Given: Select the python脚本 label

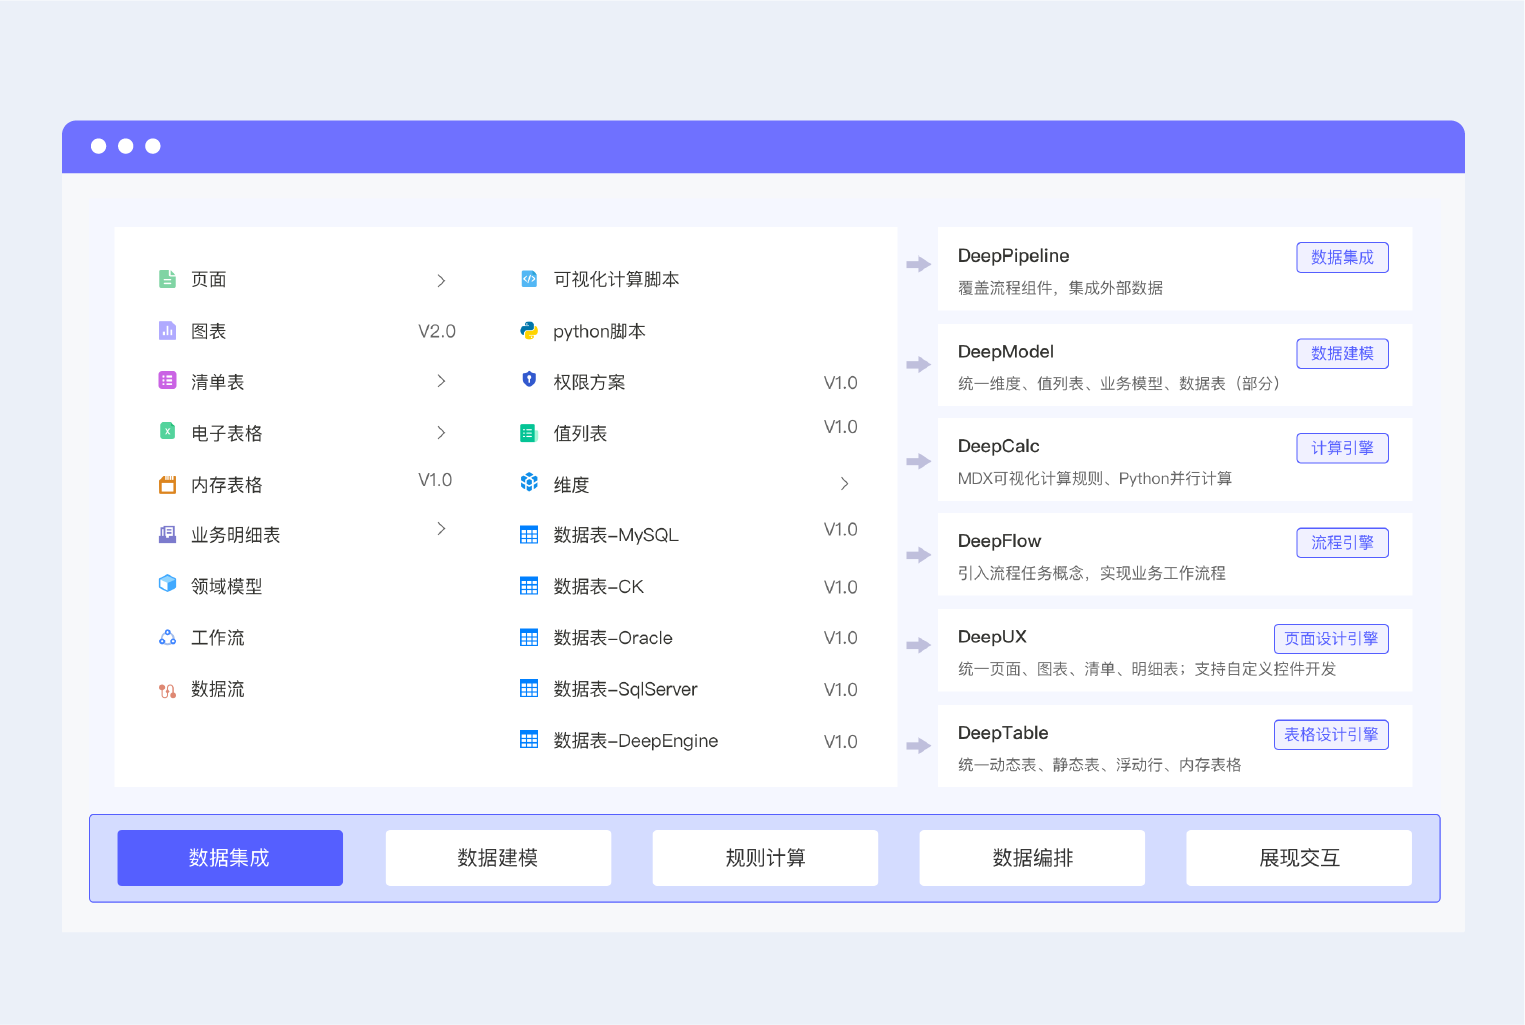Looking at the screenshot, I should point(599,331).
